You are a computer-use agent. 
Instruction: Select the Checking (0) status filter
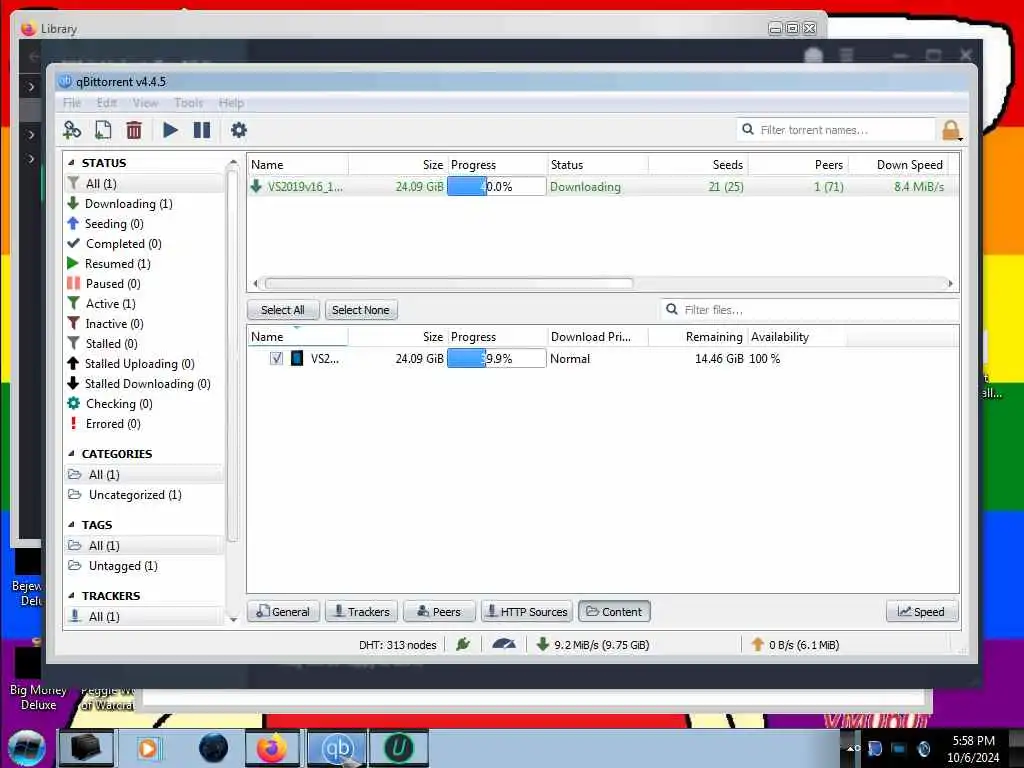tap(119, 404)
